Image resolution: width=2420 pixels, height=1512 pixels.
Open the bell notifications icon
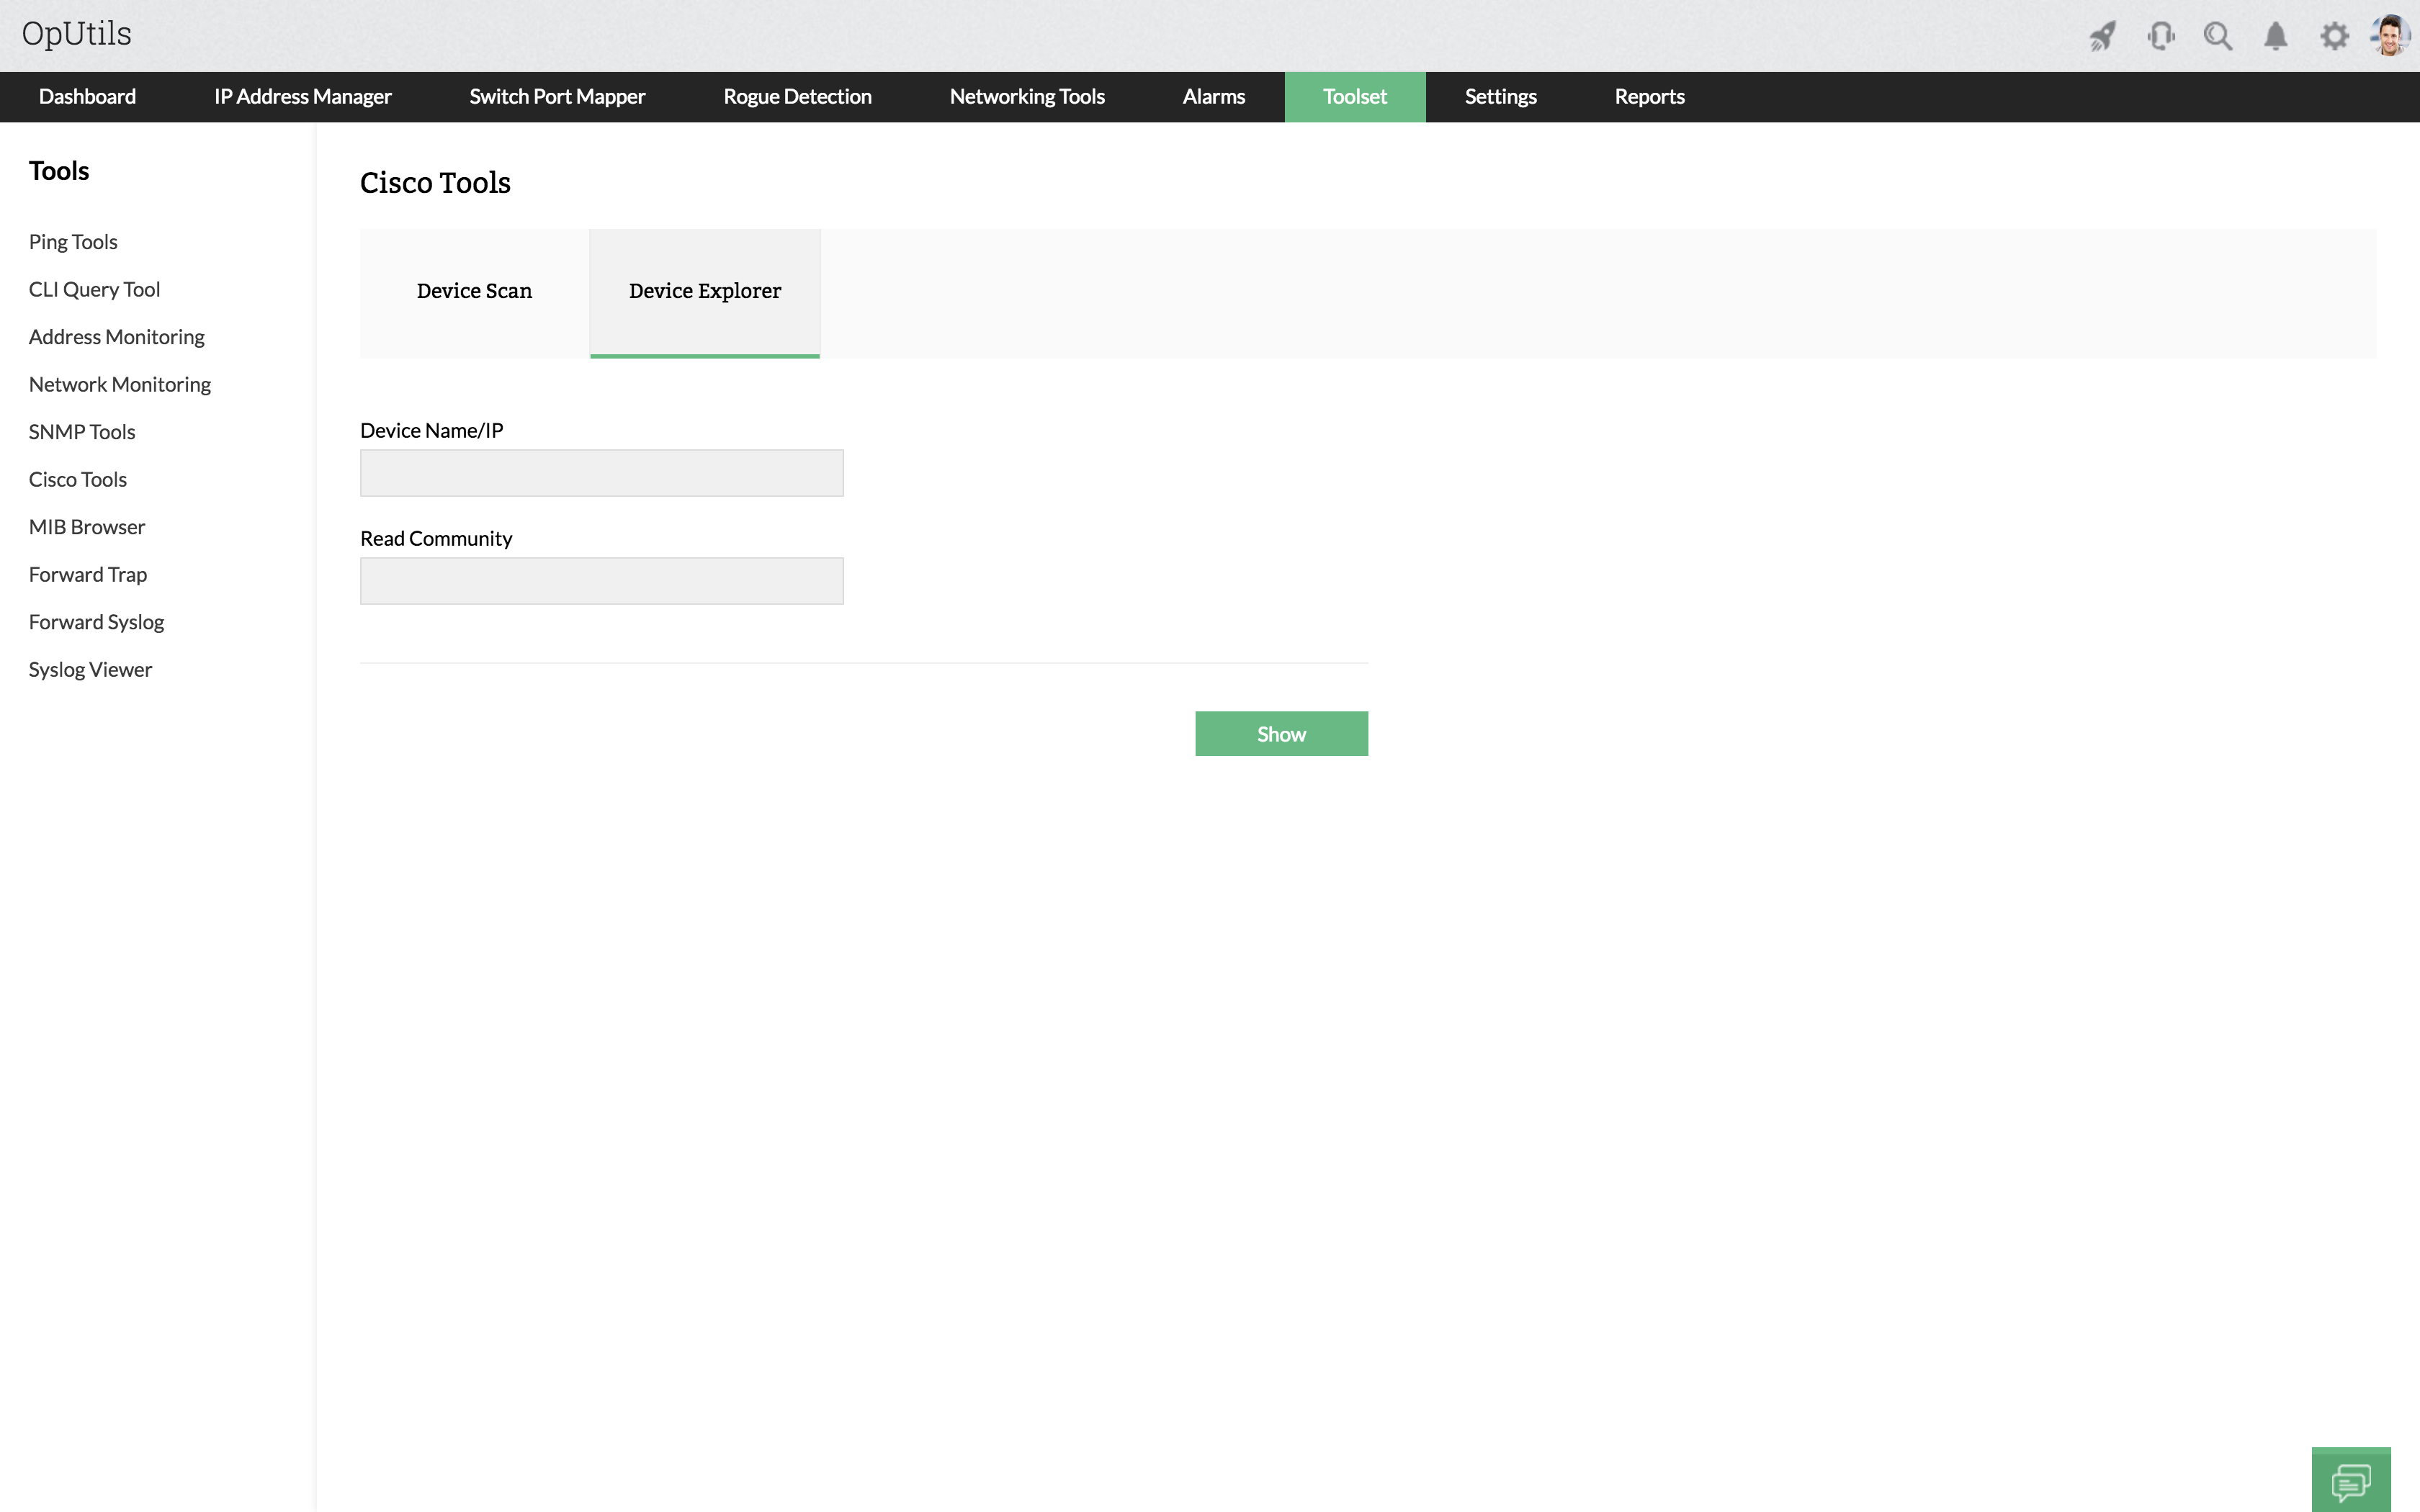(2276, 37)
